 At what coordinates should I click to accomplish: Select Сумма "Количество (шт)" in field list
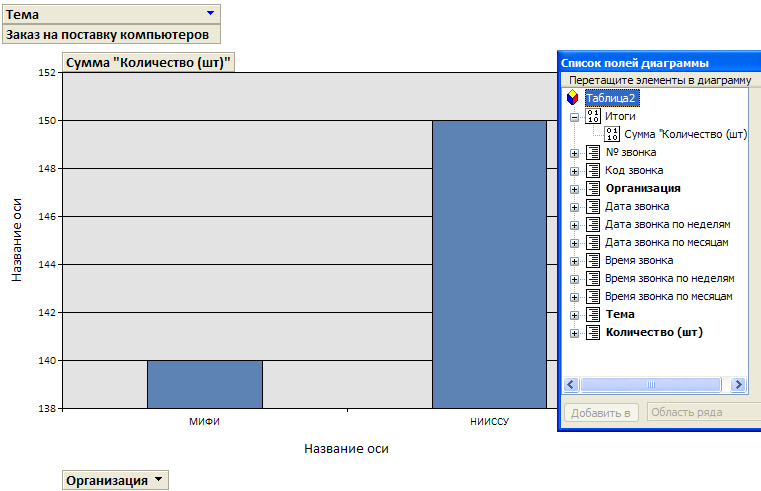coord(685,134)
